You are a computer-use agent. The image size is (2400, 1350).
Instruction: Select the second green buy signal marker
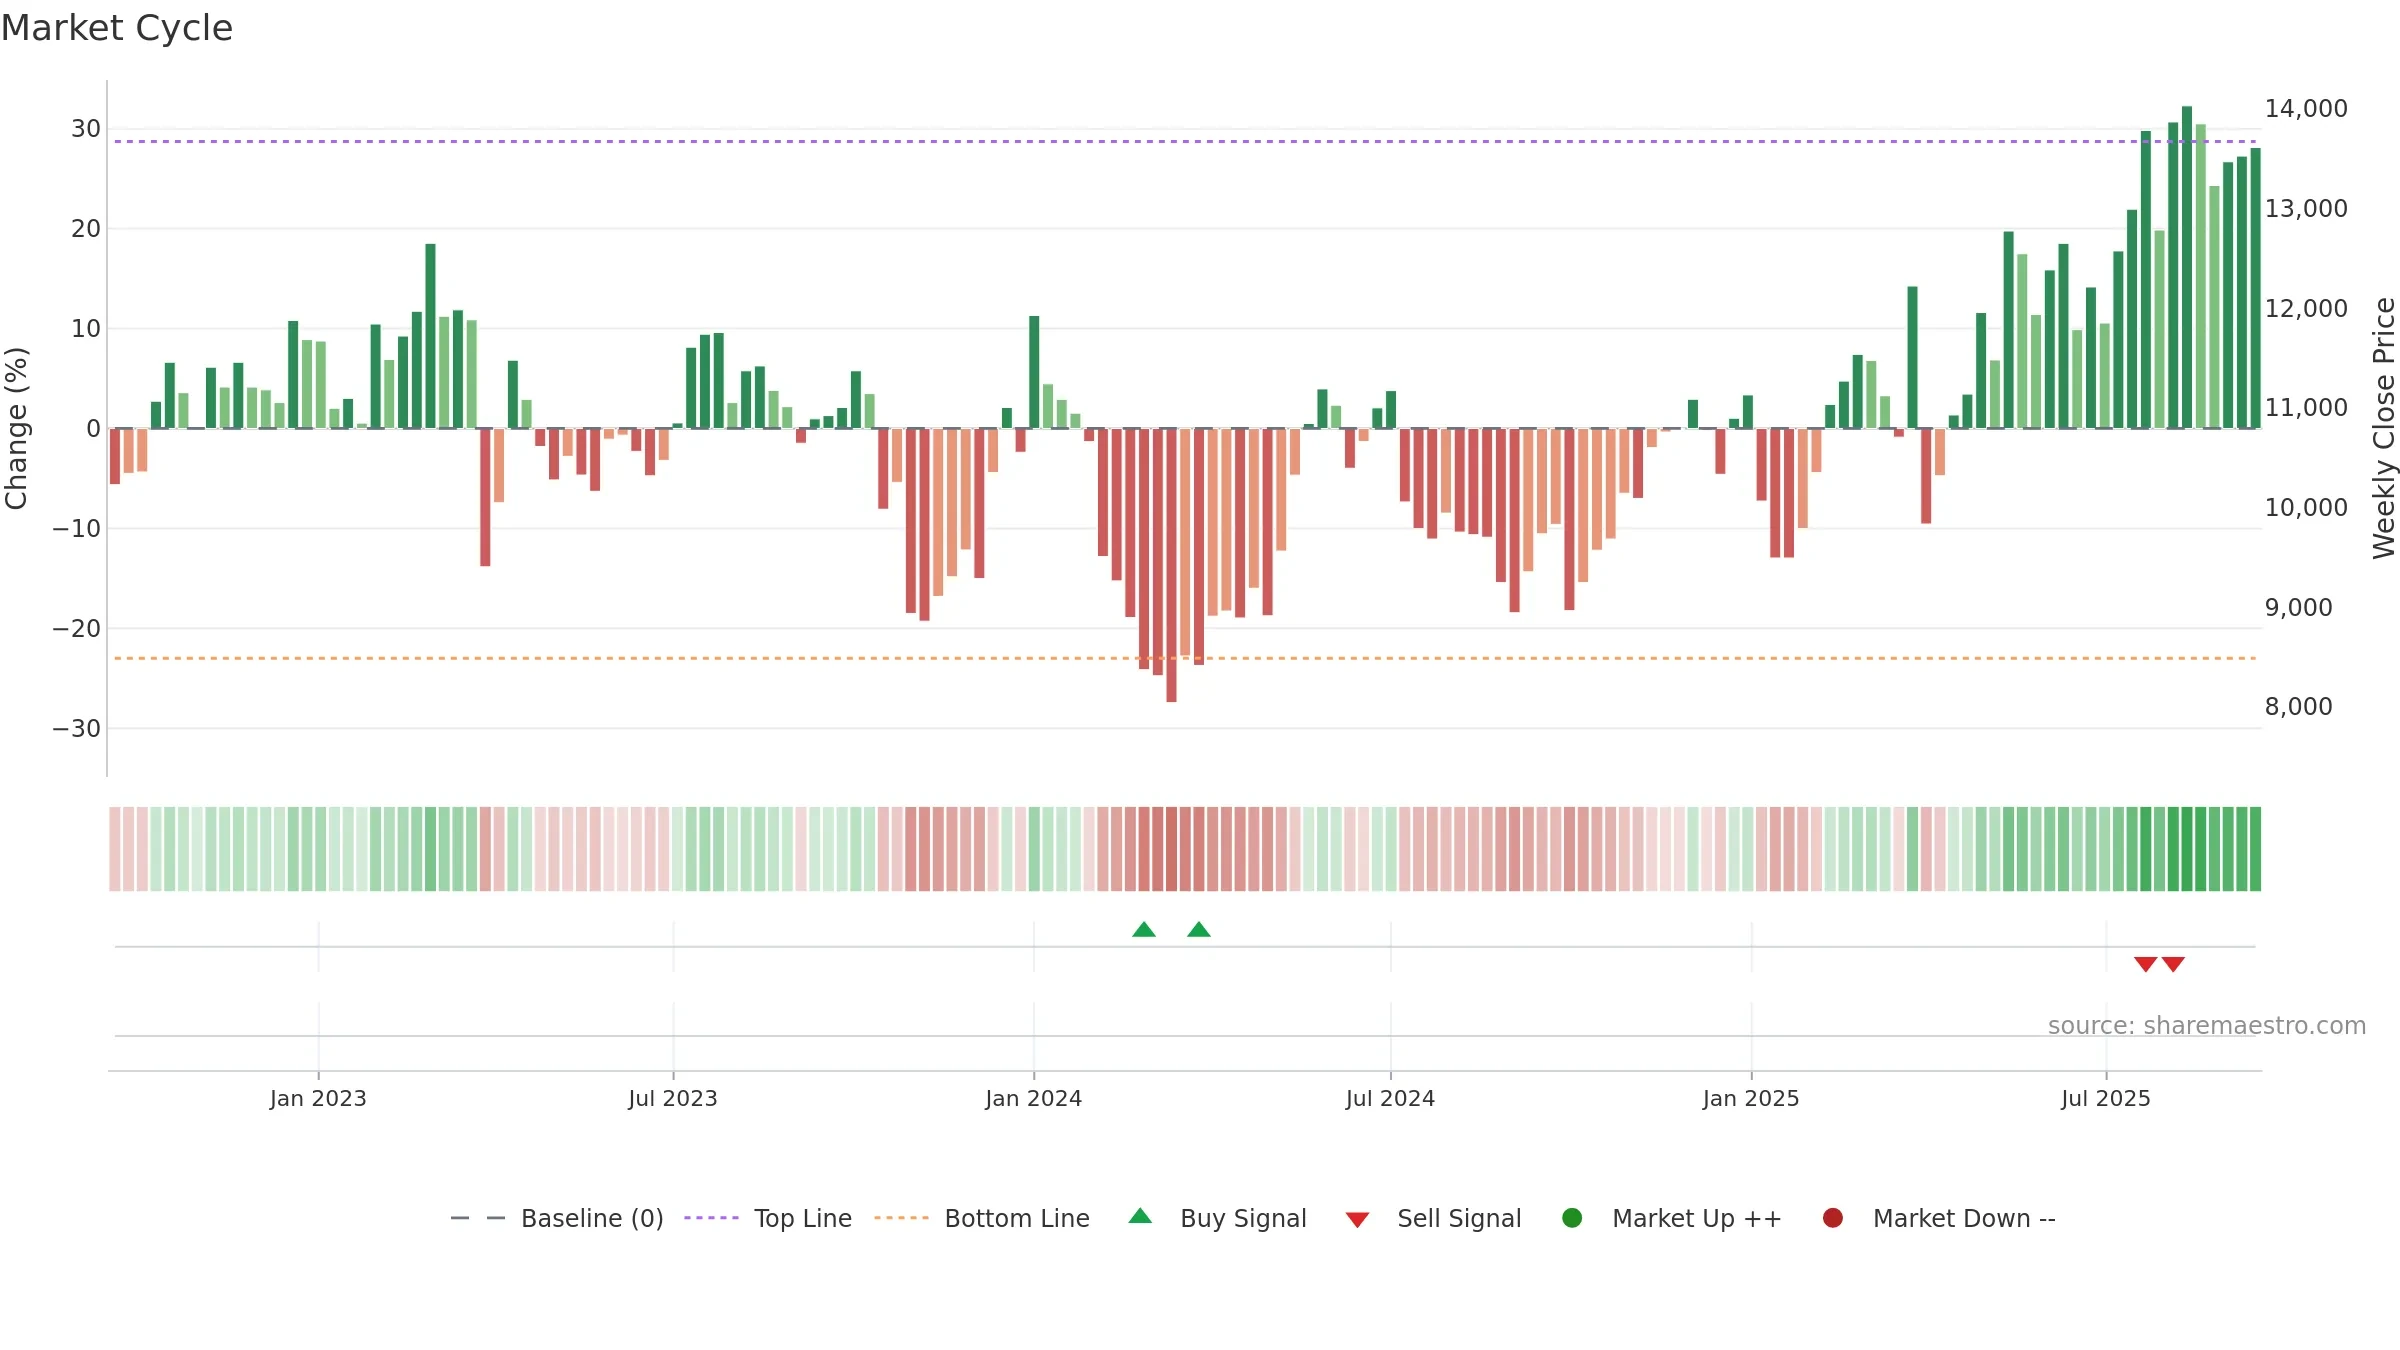coord(1199,930)
